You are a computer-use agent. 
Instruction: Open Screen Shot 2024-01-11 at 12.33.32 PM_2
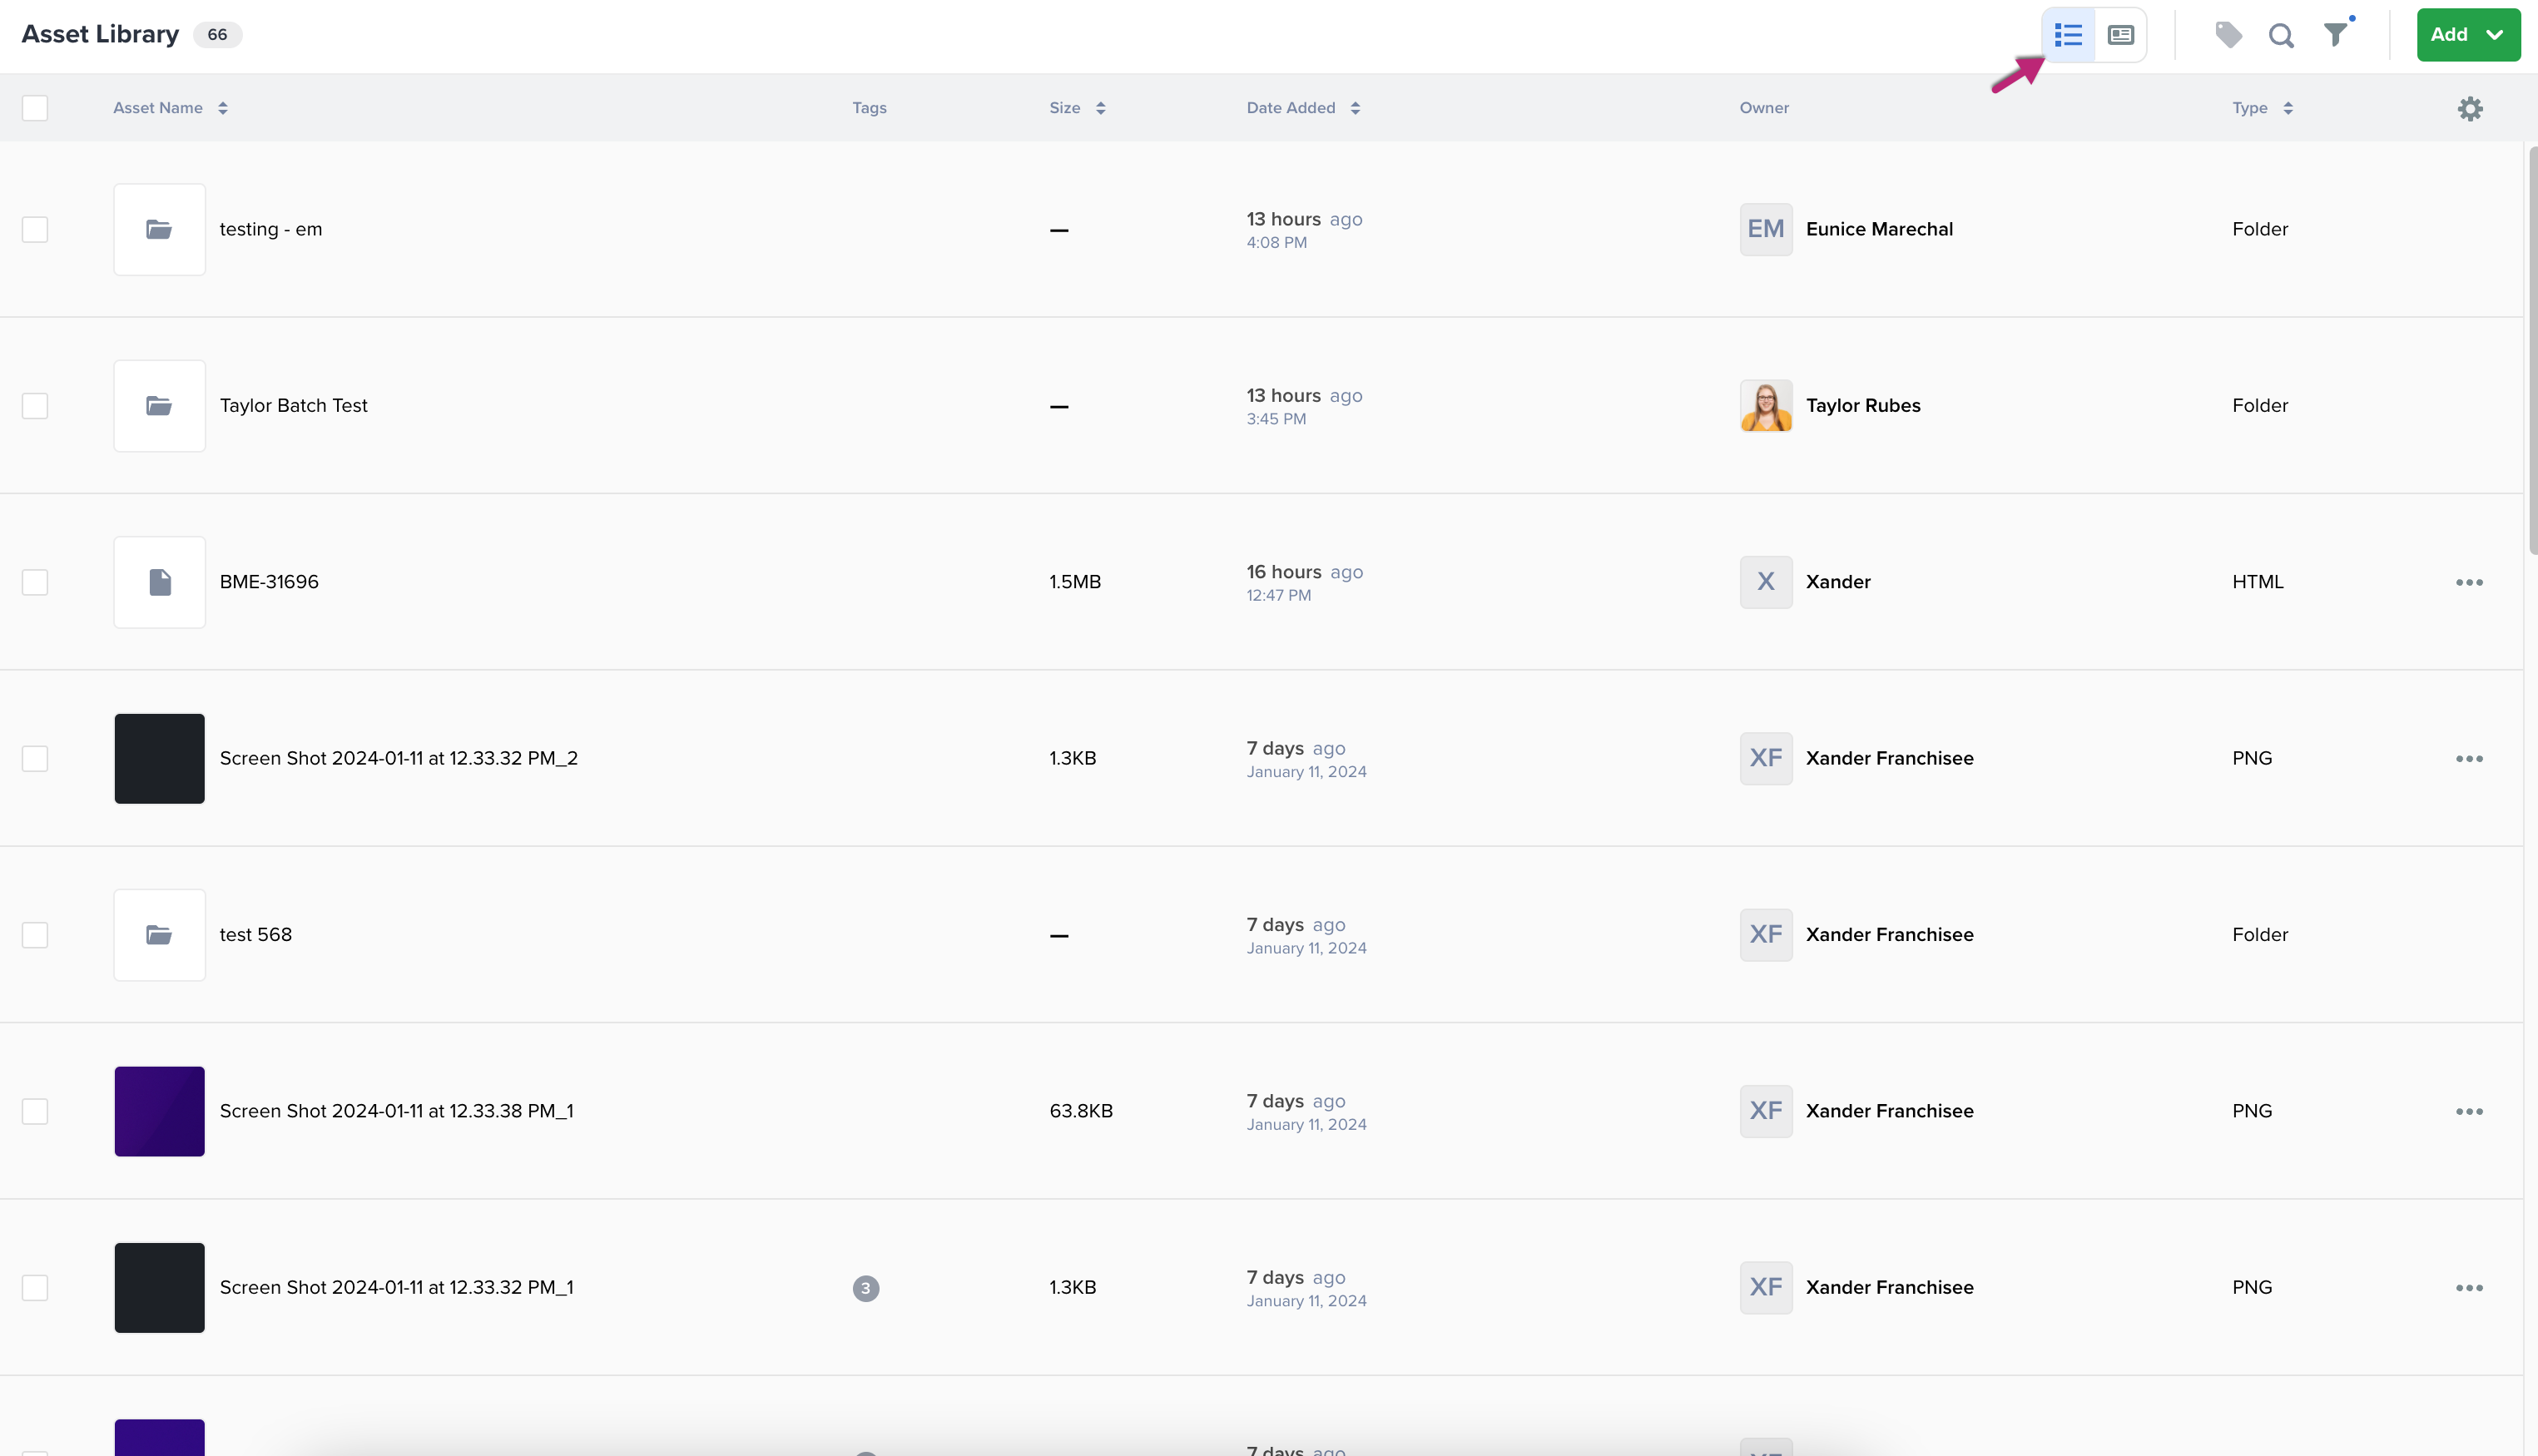399,759
